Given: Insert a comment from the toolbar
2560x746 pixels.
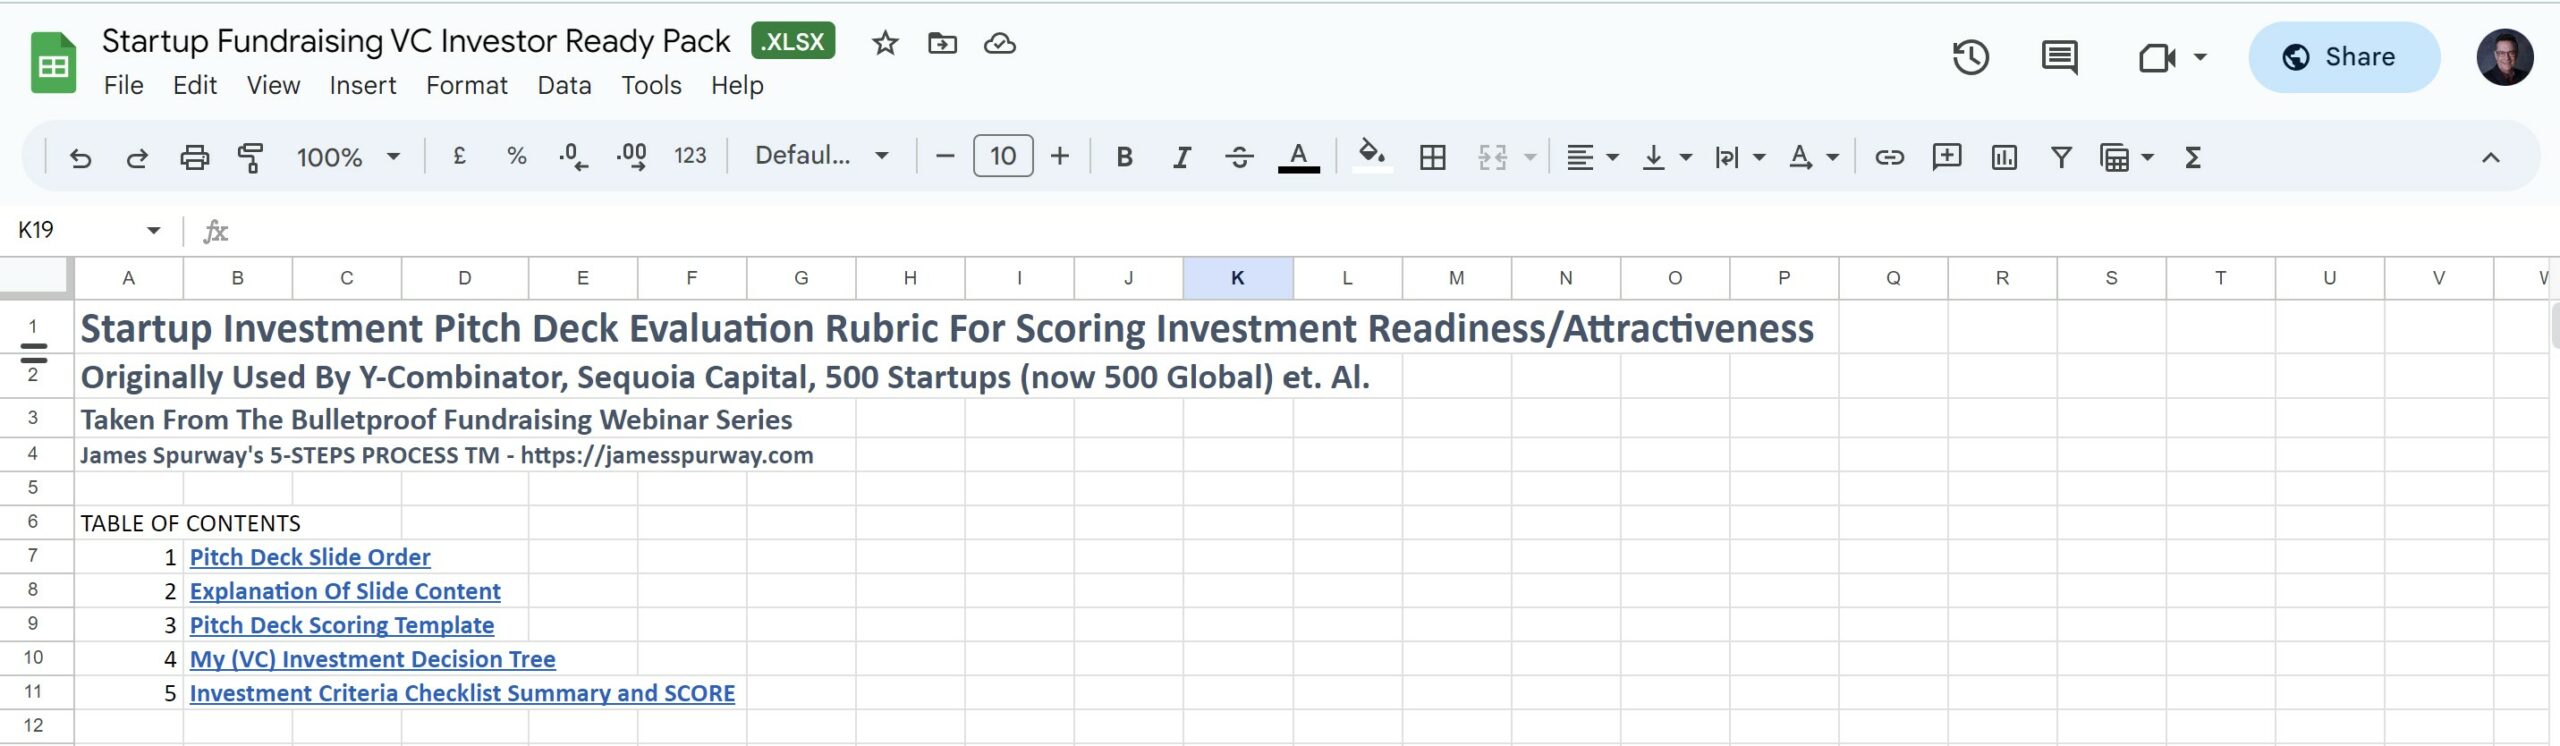Looking at the screenshot, I should 1946,156.
